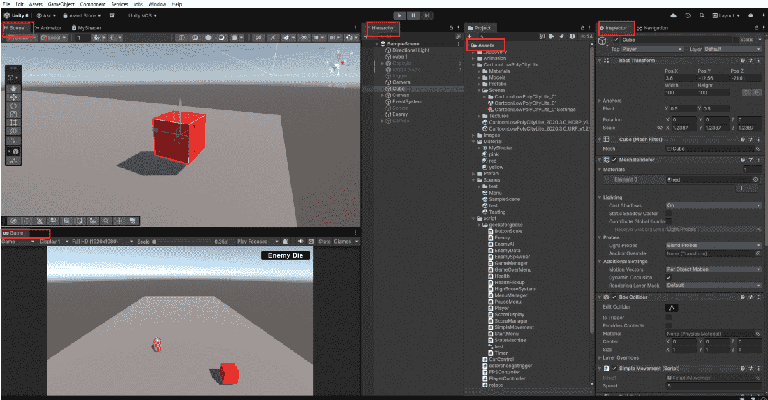The height and width of the screenshot is (400, 768).
Task: Open the Light Probes dropdown
Action: (x=713, y=245)
